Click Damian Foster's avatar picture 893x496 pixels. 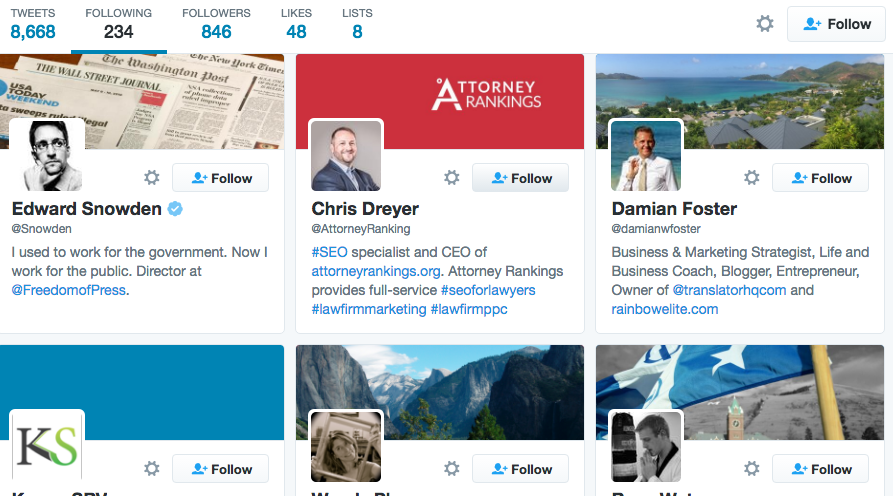point(646,156)
